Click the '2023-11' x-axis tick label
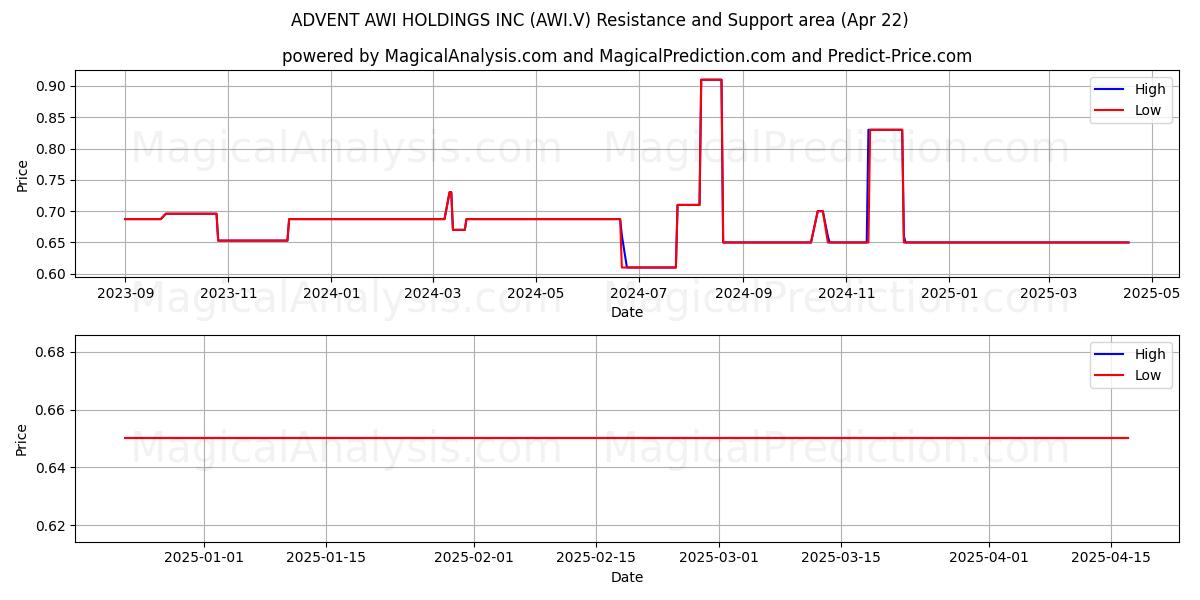Viewport: 1200px width, 600px height. [228, 293]
